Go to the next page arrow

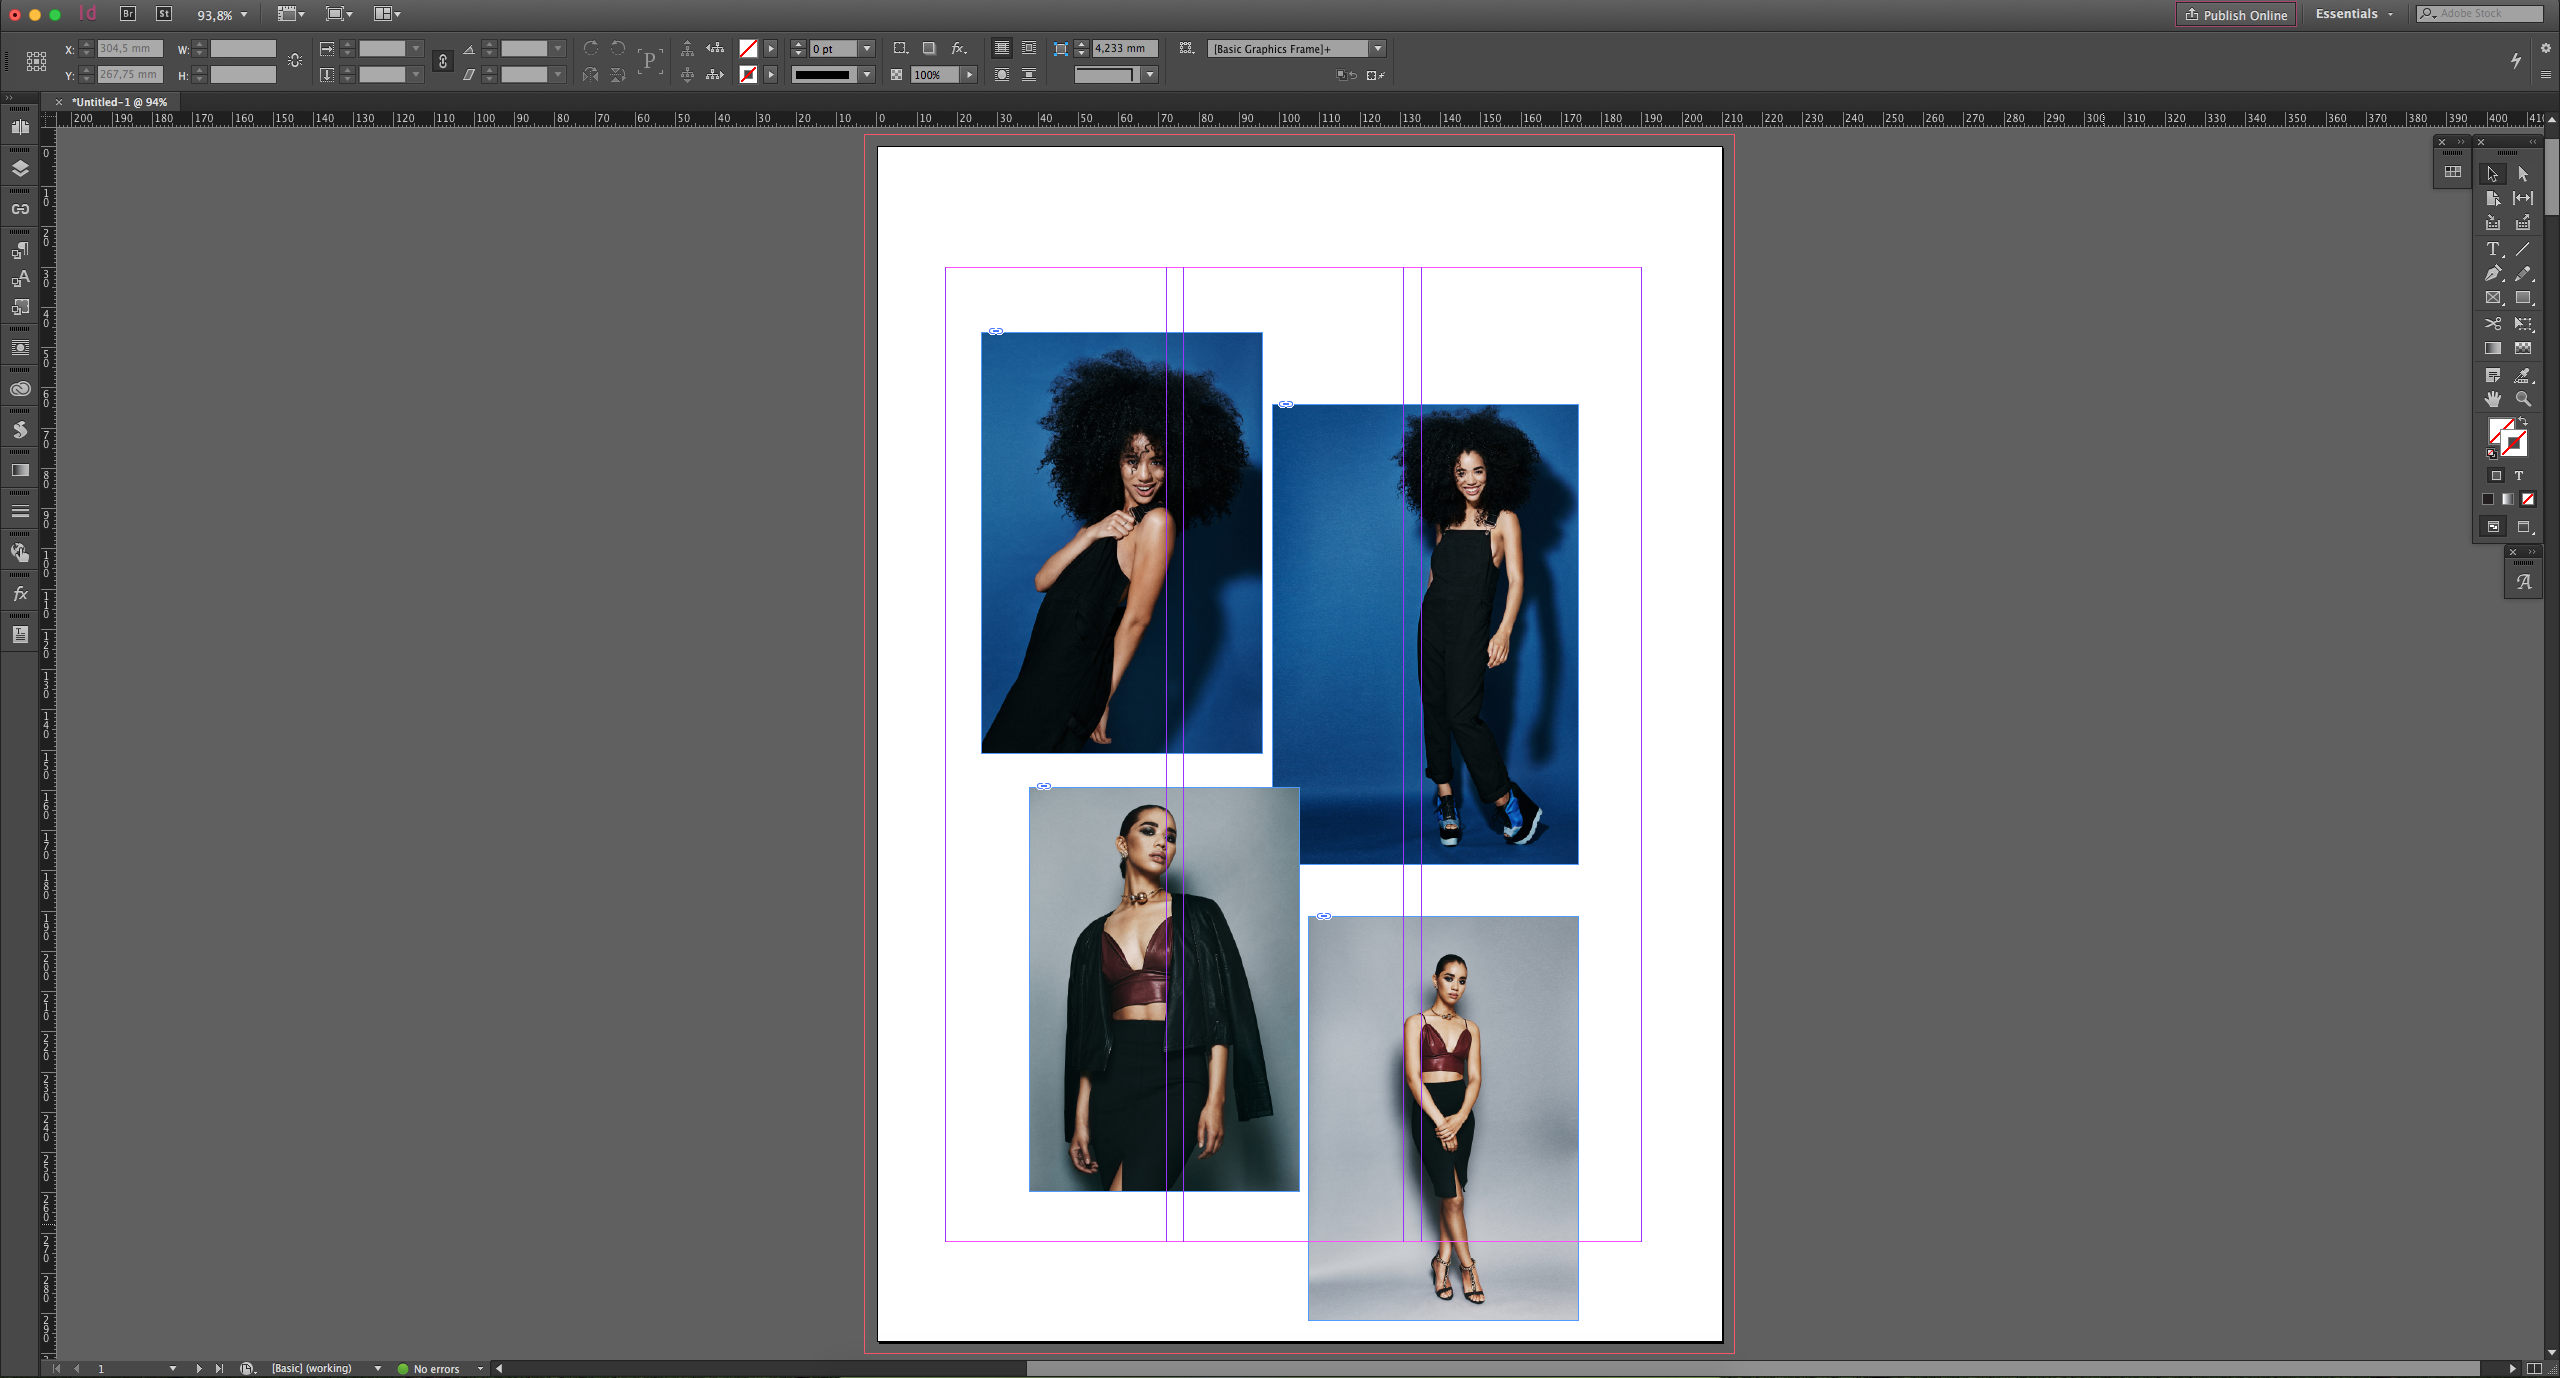[199, 1369]
